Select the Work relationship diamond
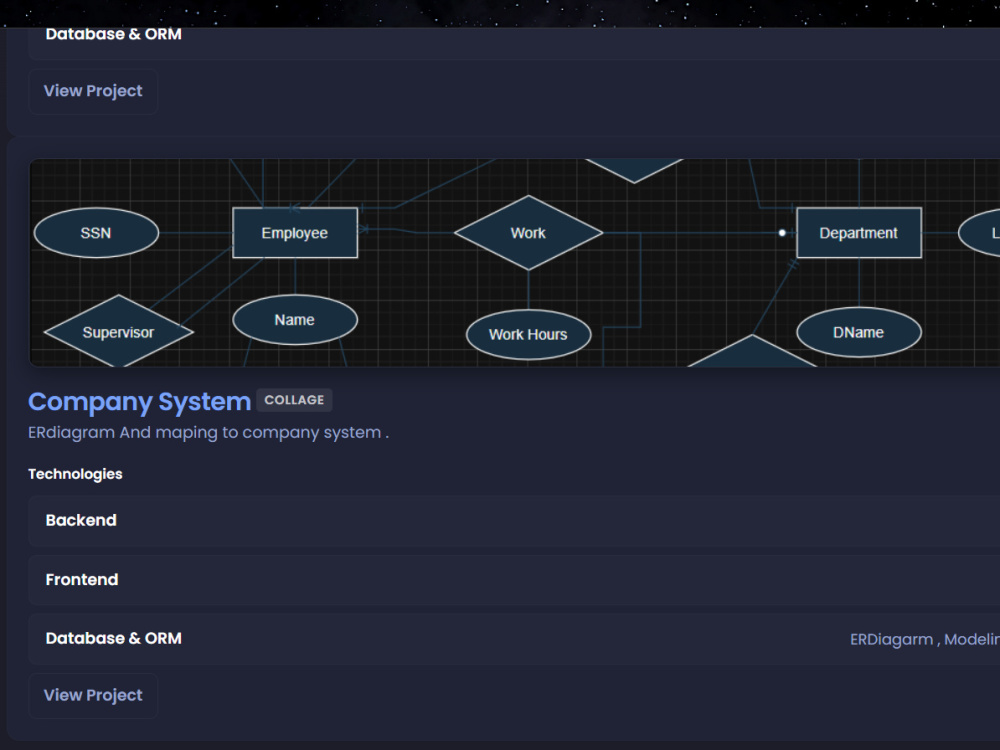This screenshot has width=1000, height=750. (x=528, y=233)
